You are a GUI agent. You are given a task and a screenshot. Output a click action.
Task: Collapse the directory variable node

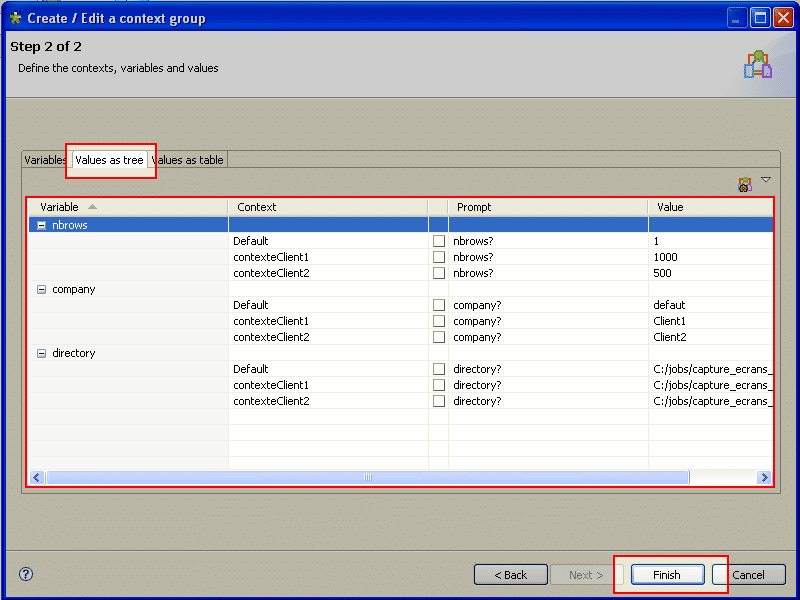(x=41, y=353)
